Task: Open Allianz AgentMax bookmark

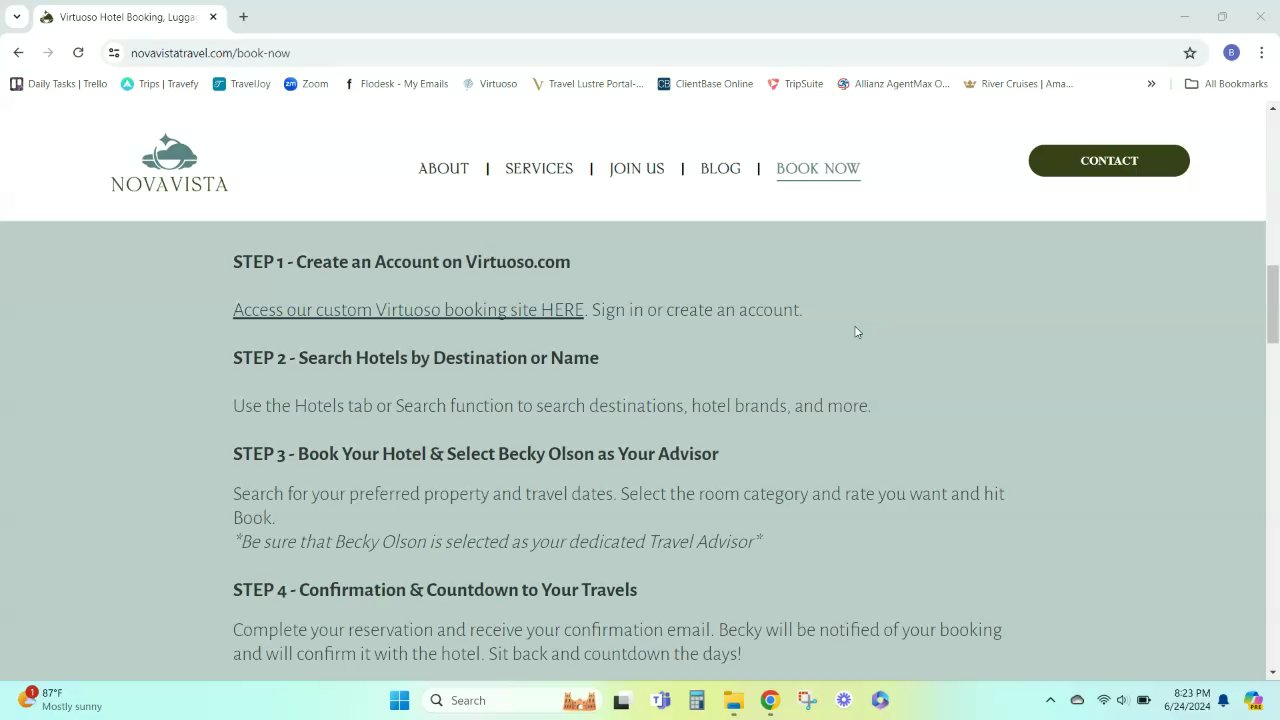Action: point(893,84)
